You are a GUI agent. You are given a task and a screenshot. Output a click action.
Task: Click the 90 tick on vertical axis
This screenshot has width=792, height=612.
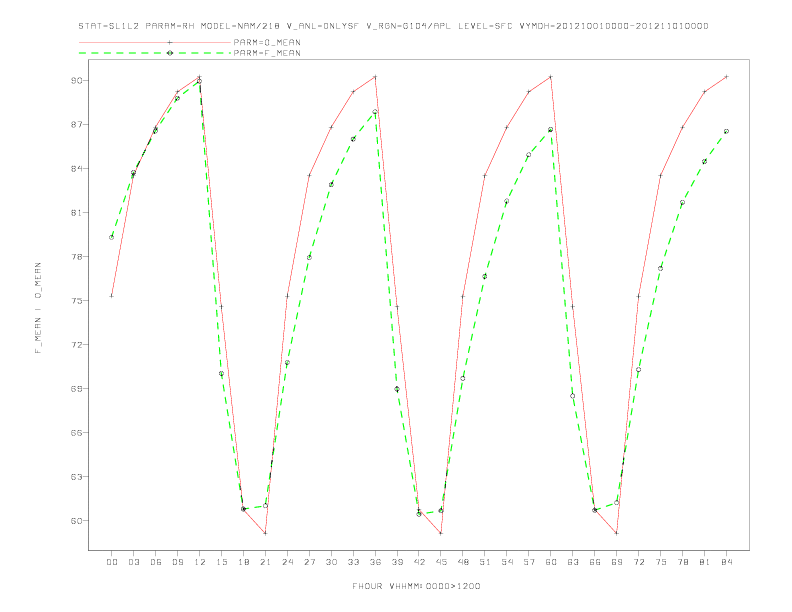click(76, 81)
